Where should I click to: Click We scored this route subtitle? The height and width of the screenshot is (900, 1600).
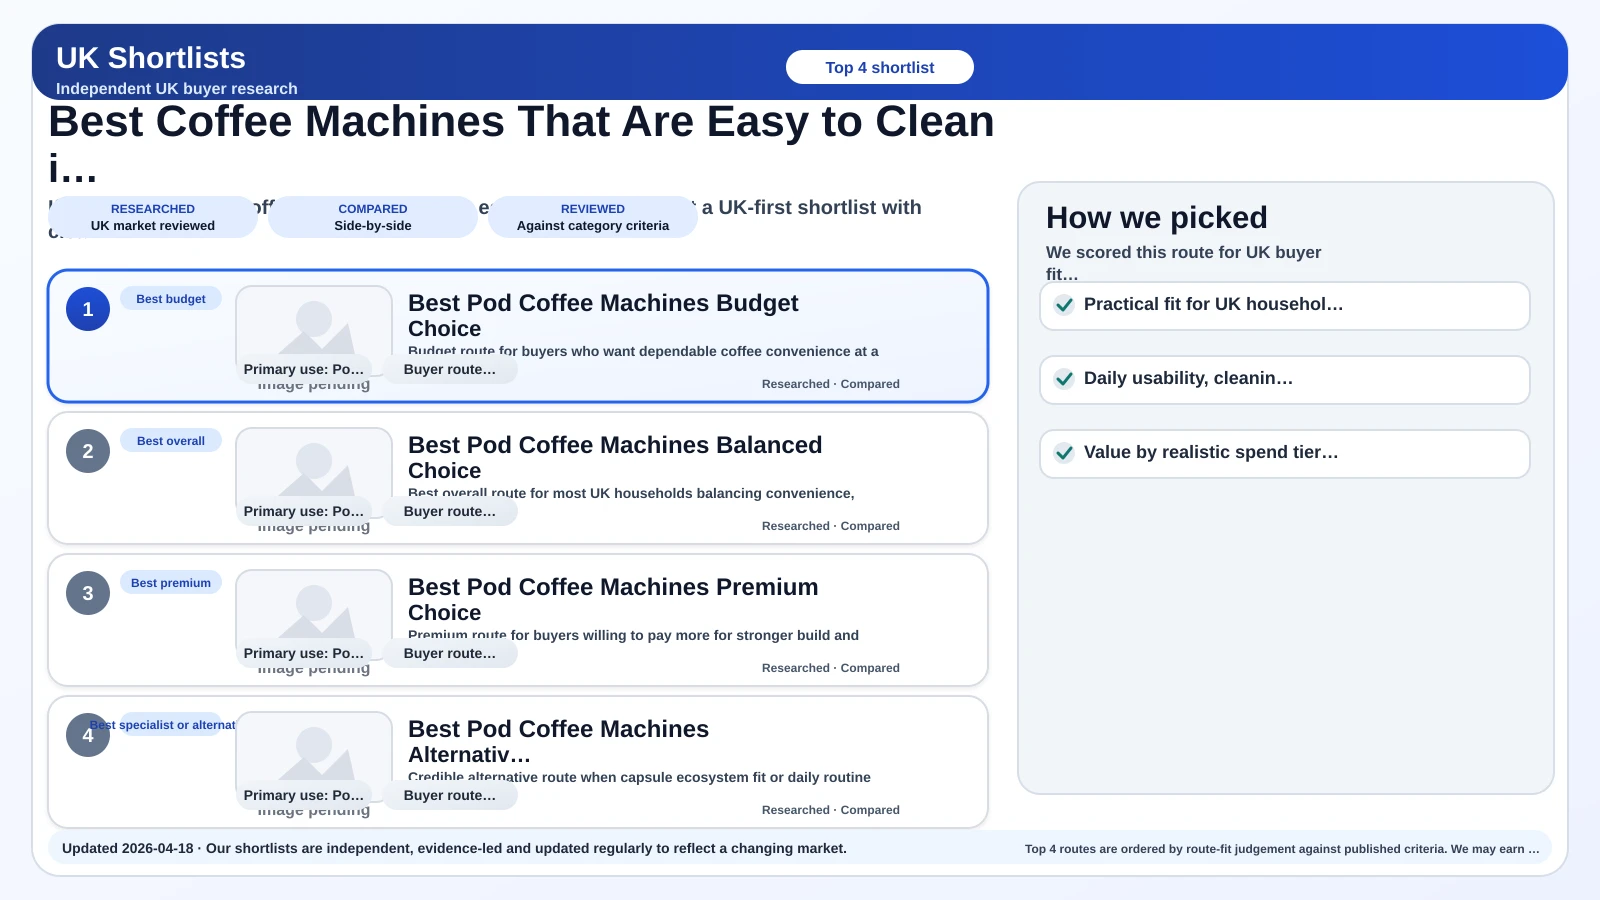click(x=1184, y=262)
